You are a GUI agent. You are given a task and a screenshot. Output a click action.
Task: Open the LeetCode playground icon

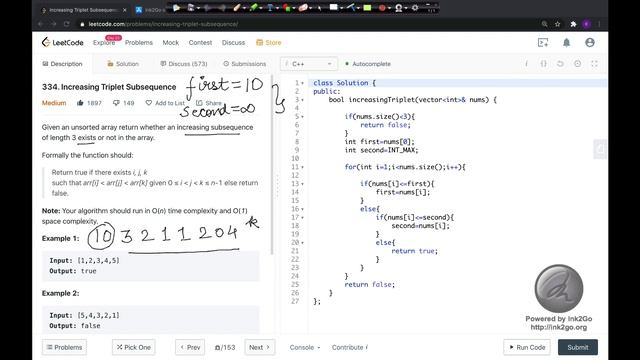(x=543, y=42)
